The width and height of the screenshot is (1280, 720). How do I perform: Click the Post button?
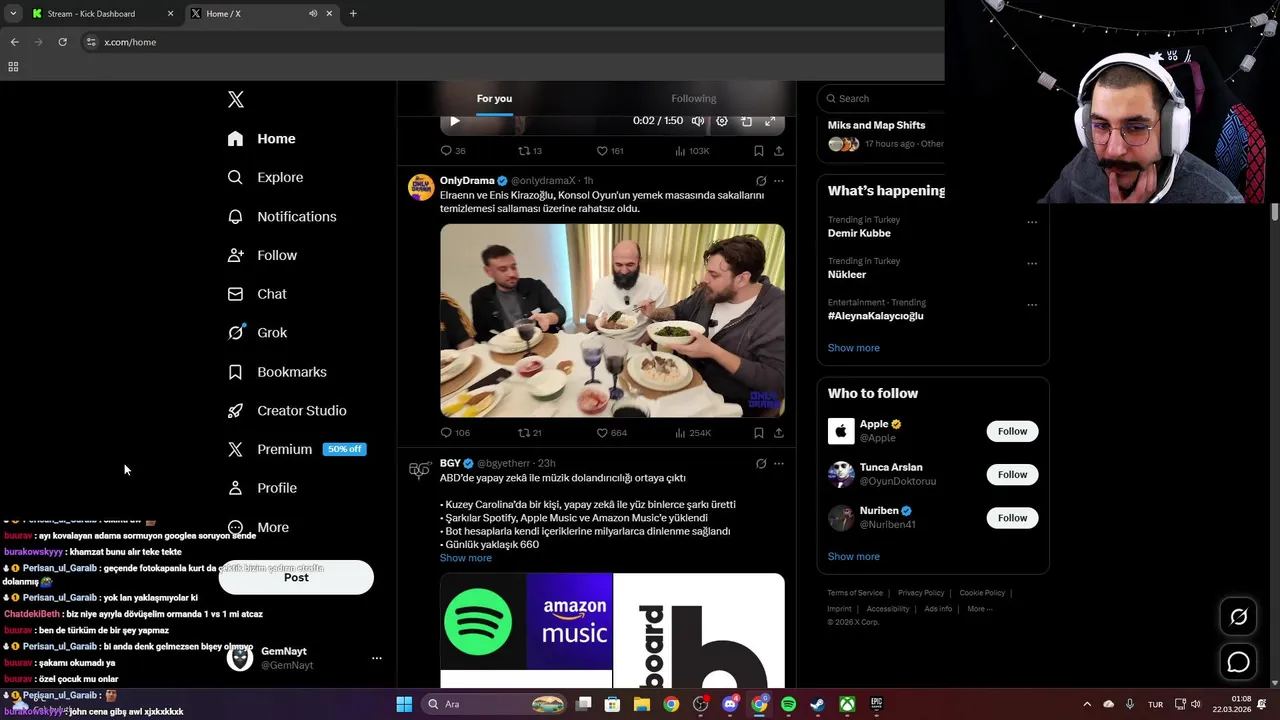point(296,577)
